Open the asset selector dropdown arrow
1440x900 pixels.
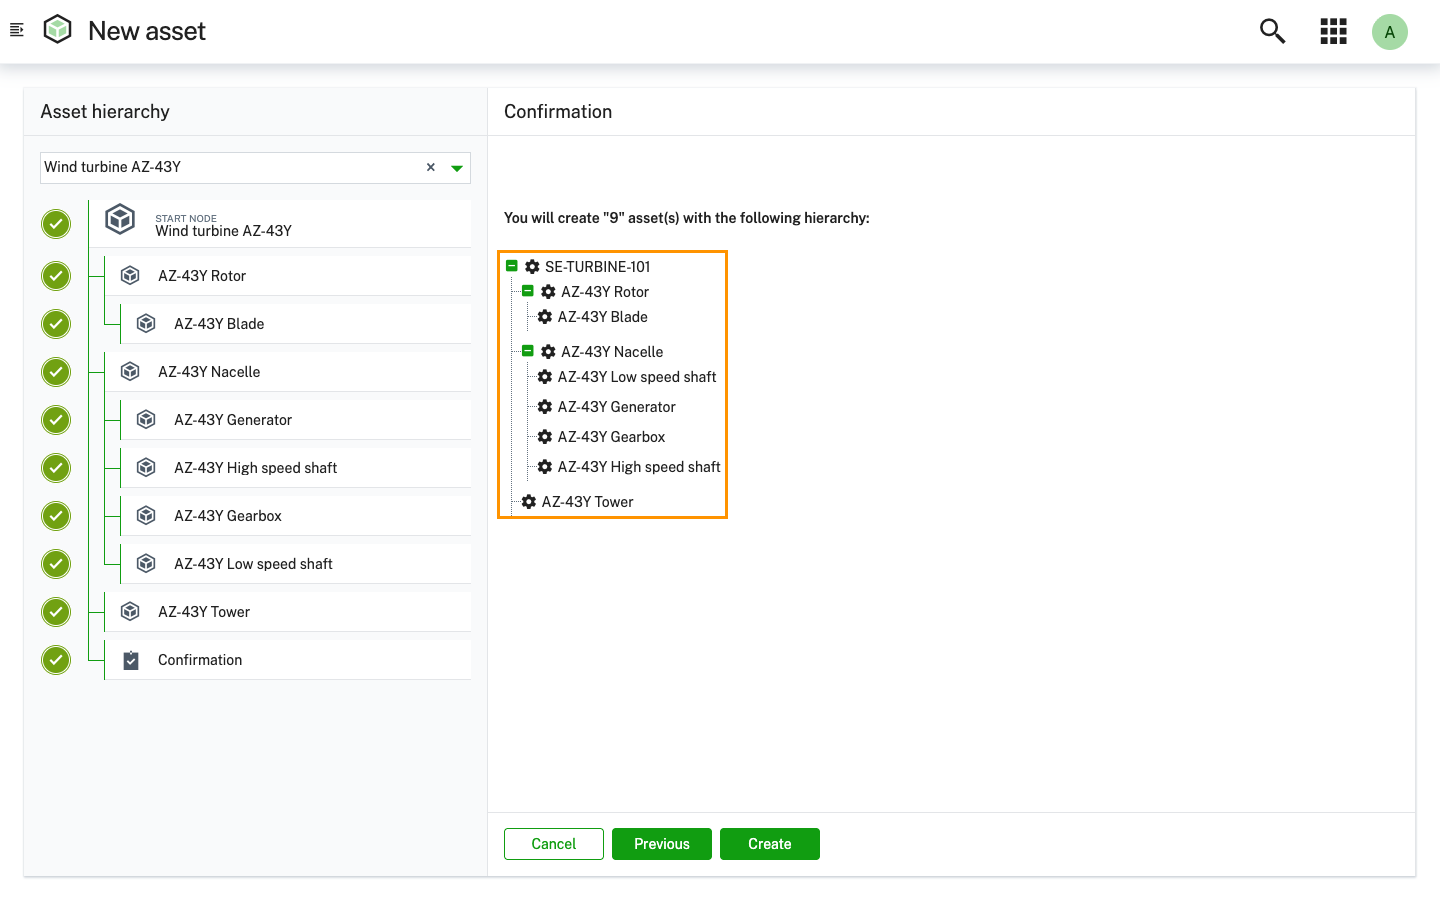pyautogui.click(x=457, y=167)
